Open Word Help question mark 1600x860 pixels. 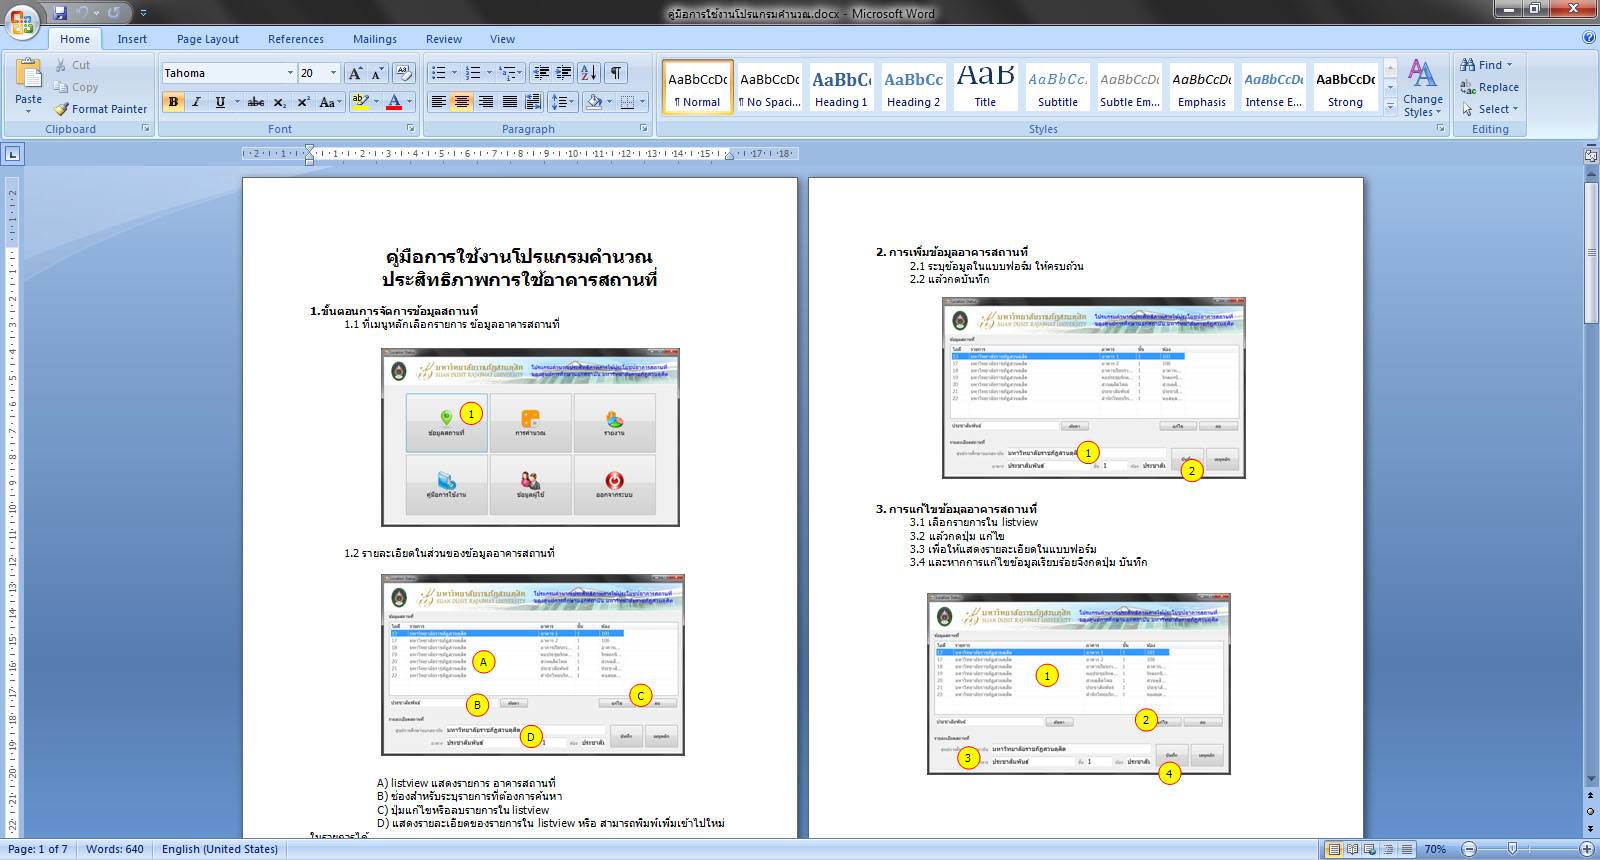pyautogui.click(x=1589, y=38)
